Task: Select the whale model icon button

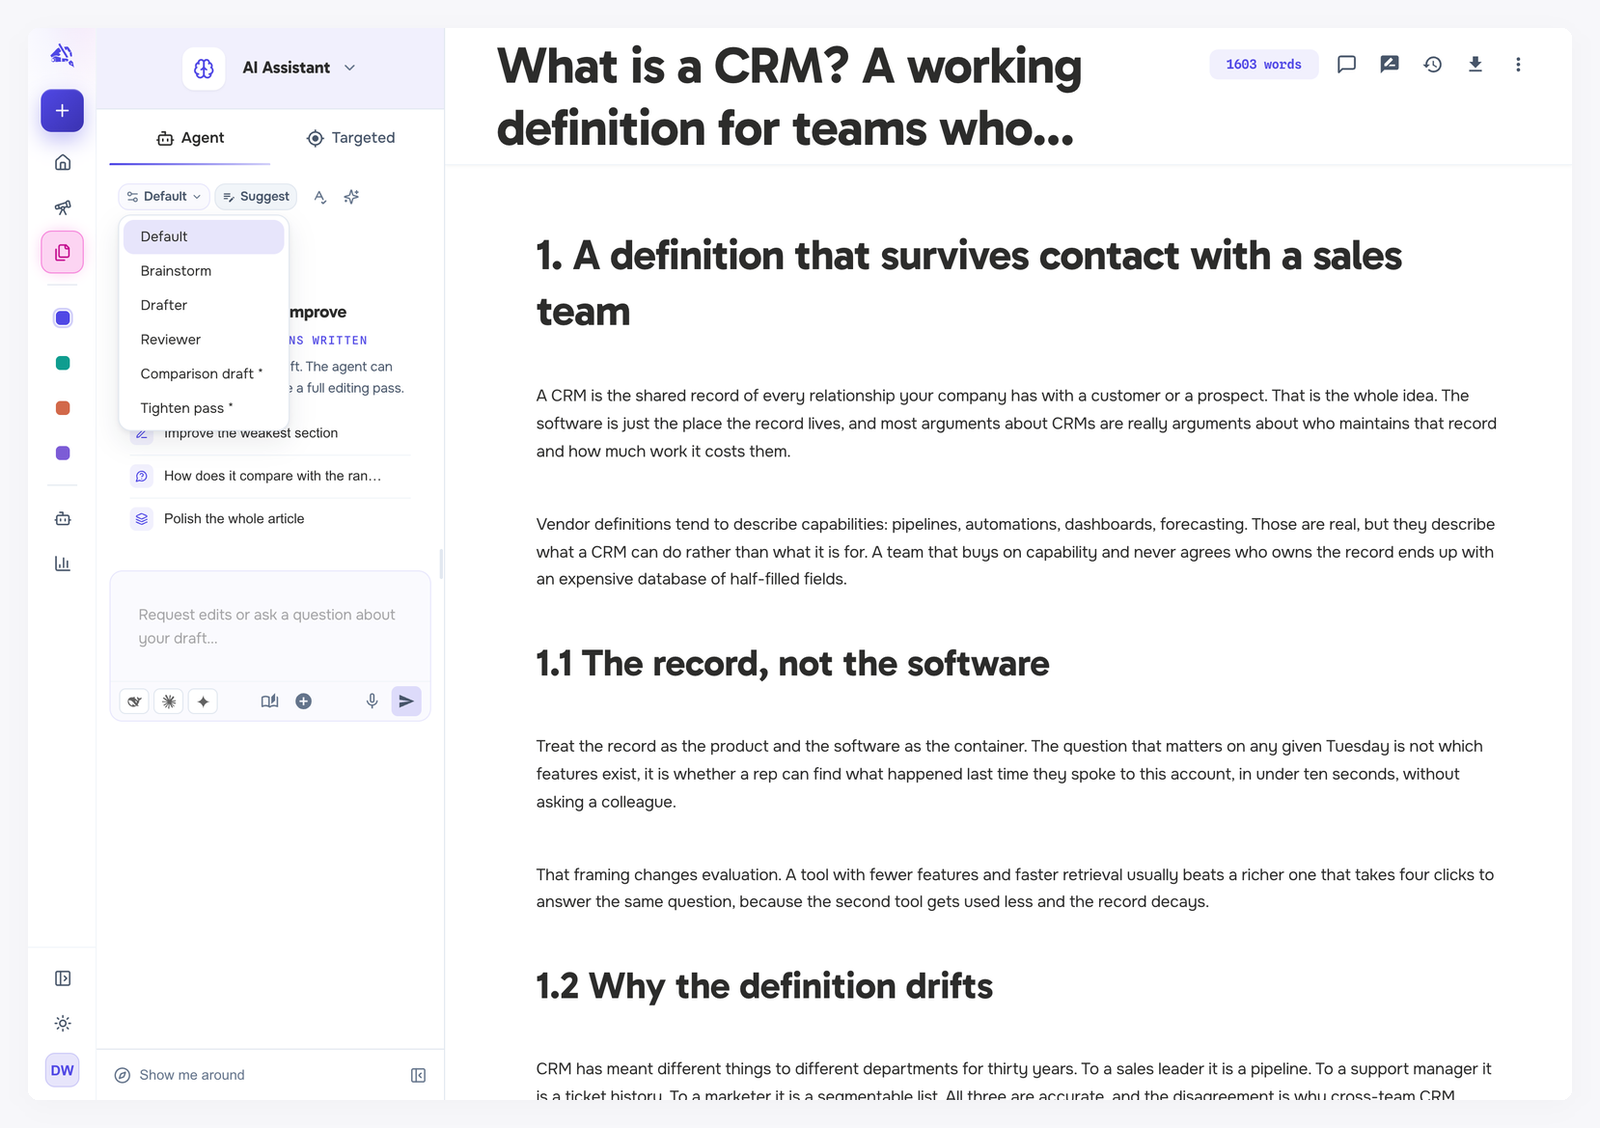Action: click(134, 701)
